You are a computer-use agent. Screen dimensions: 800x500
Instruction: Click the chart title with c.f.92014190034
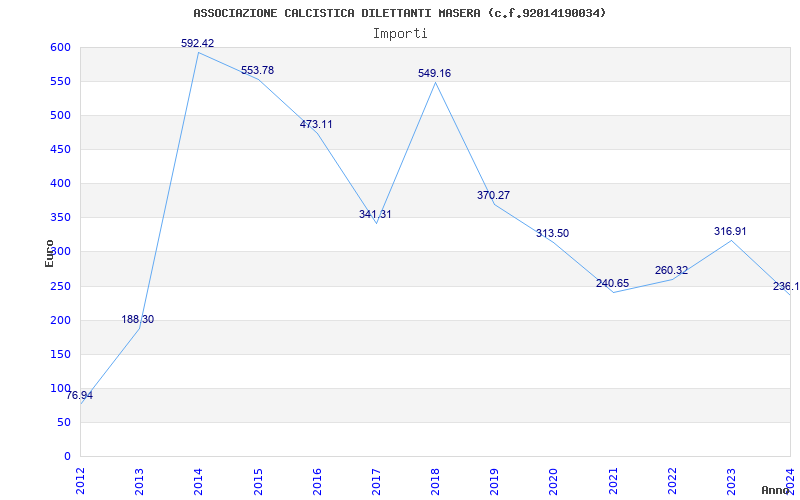click(x=400, y=13)
